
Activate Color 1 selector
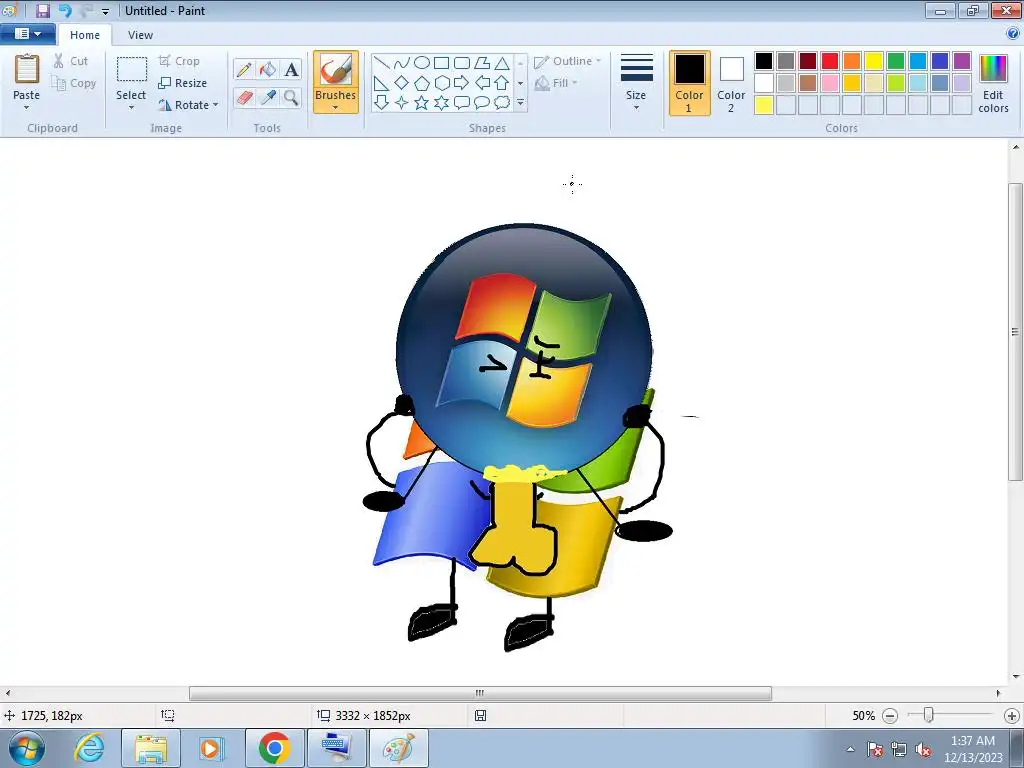point(689,83)
